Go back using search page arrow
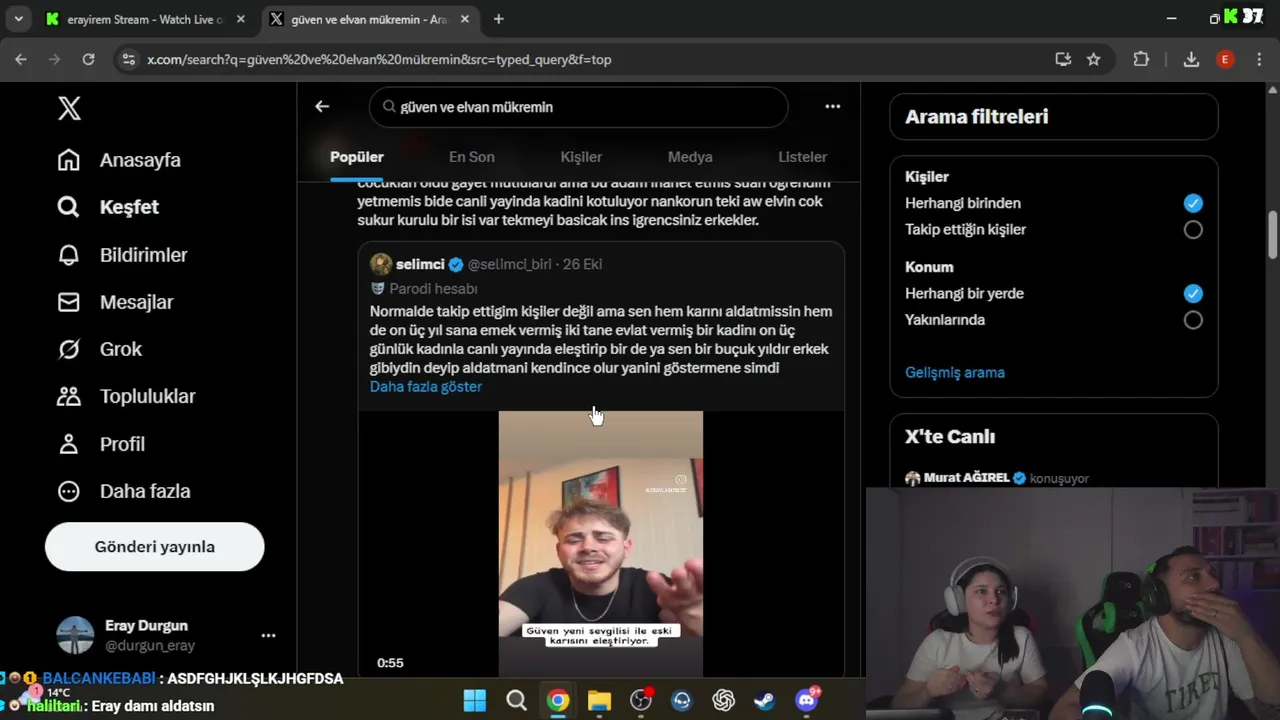The image size is (1280, 720). click(322, 107)
